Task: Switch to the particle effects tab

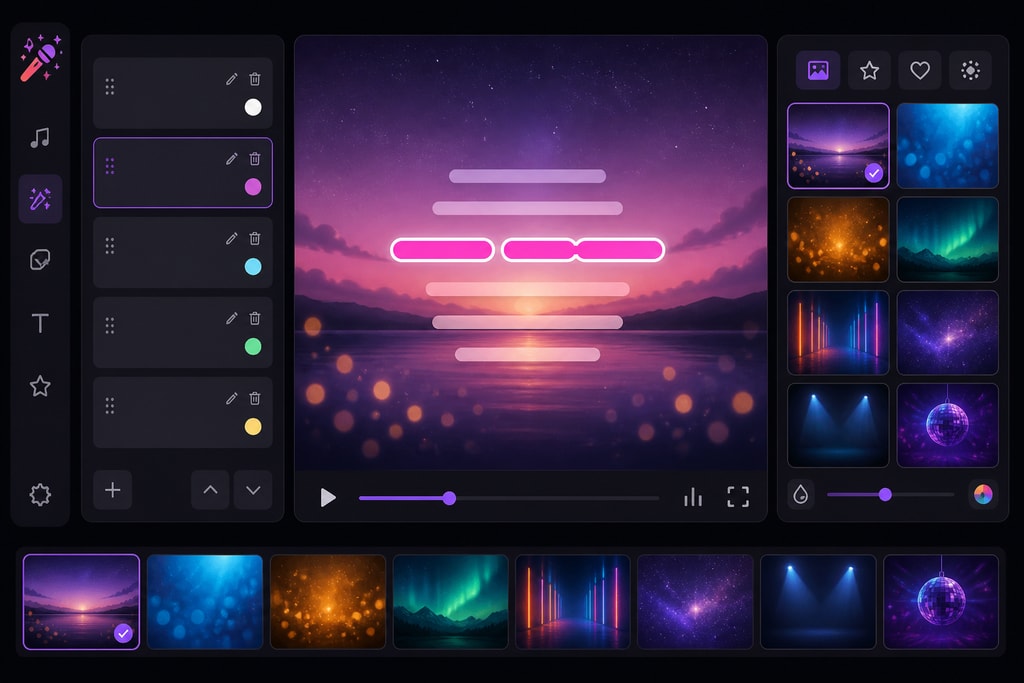Action: (970, 70)
